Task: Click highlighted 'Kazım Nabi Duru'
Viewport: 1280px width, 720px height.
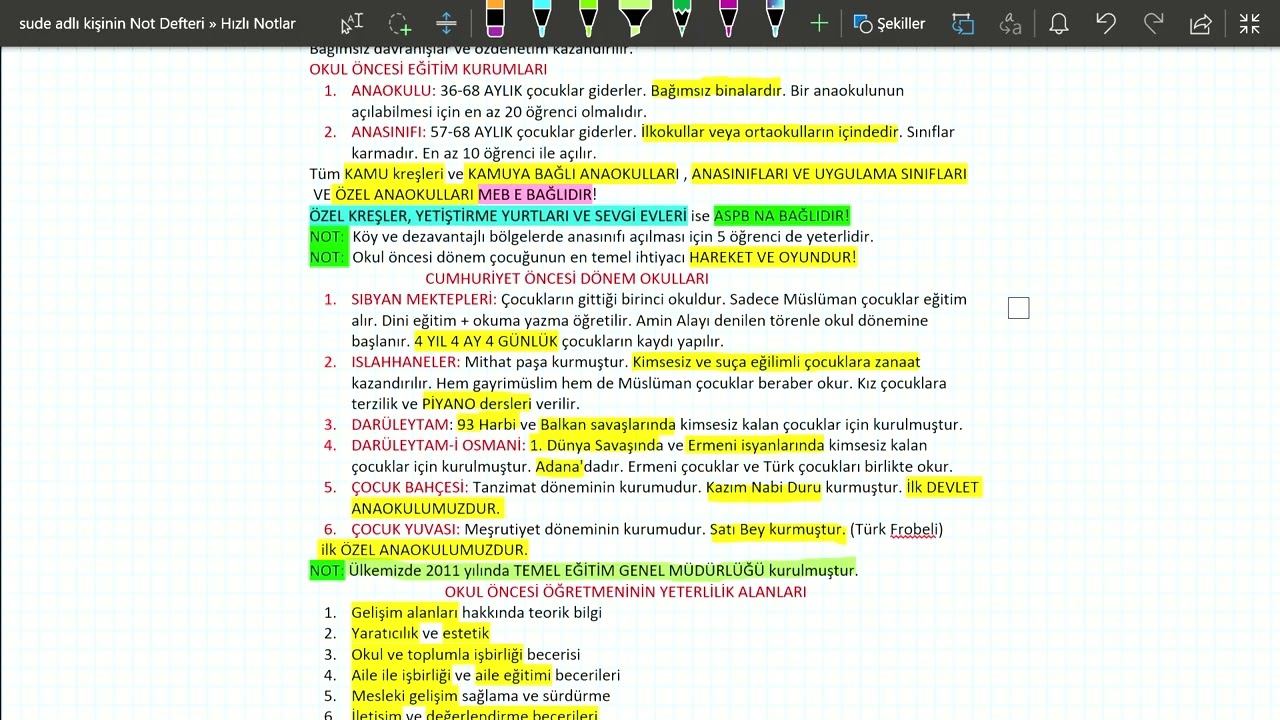Action: 764,487
